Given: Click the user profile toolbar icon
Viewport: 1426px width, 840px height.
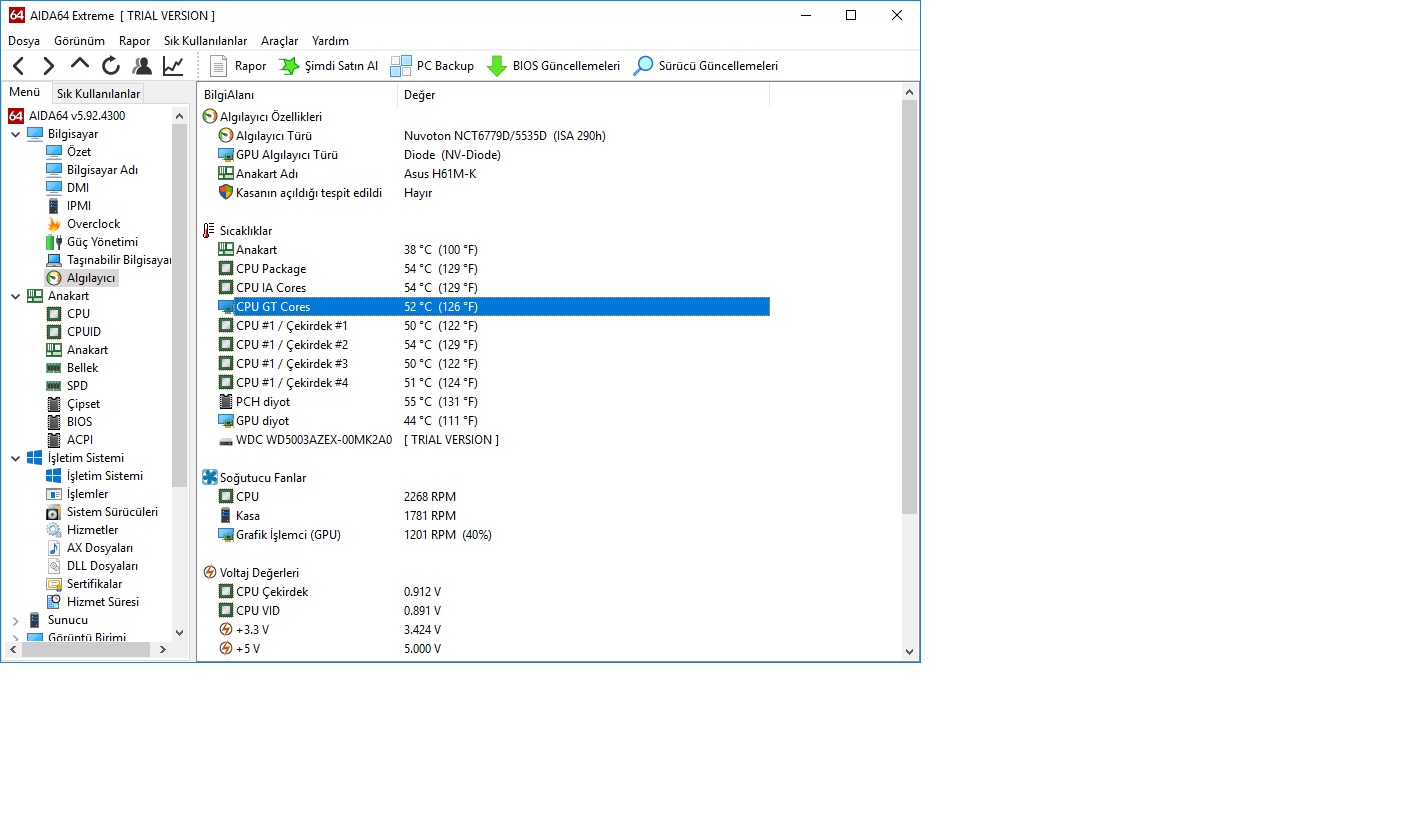Looking at the screenshot, I should pos(142,66).
